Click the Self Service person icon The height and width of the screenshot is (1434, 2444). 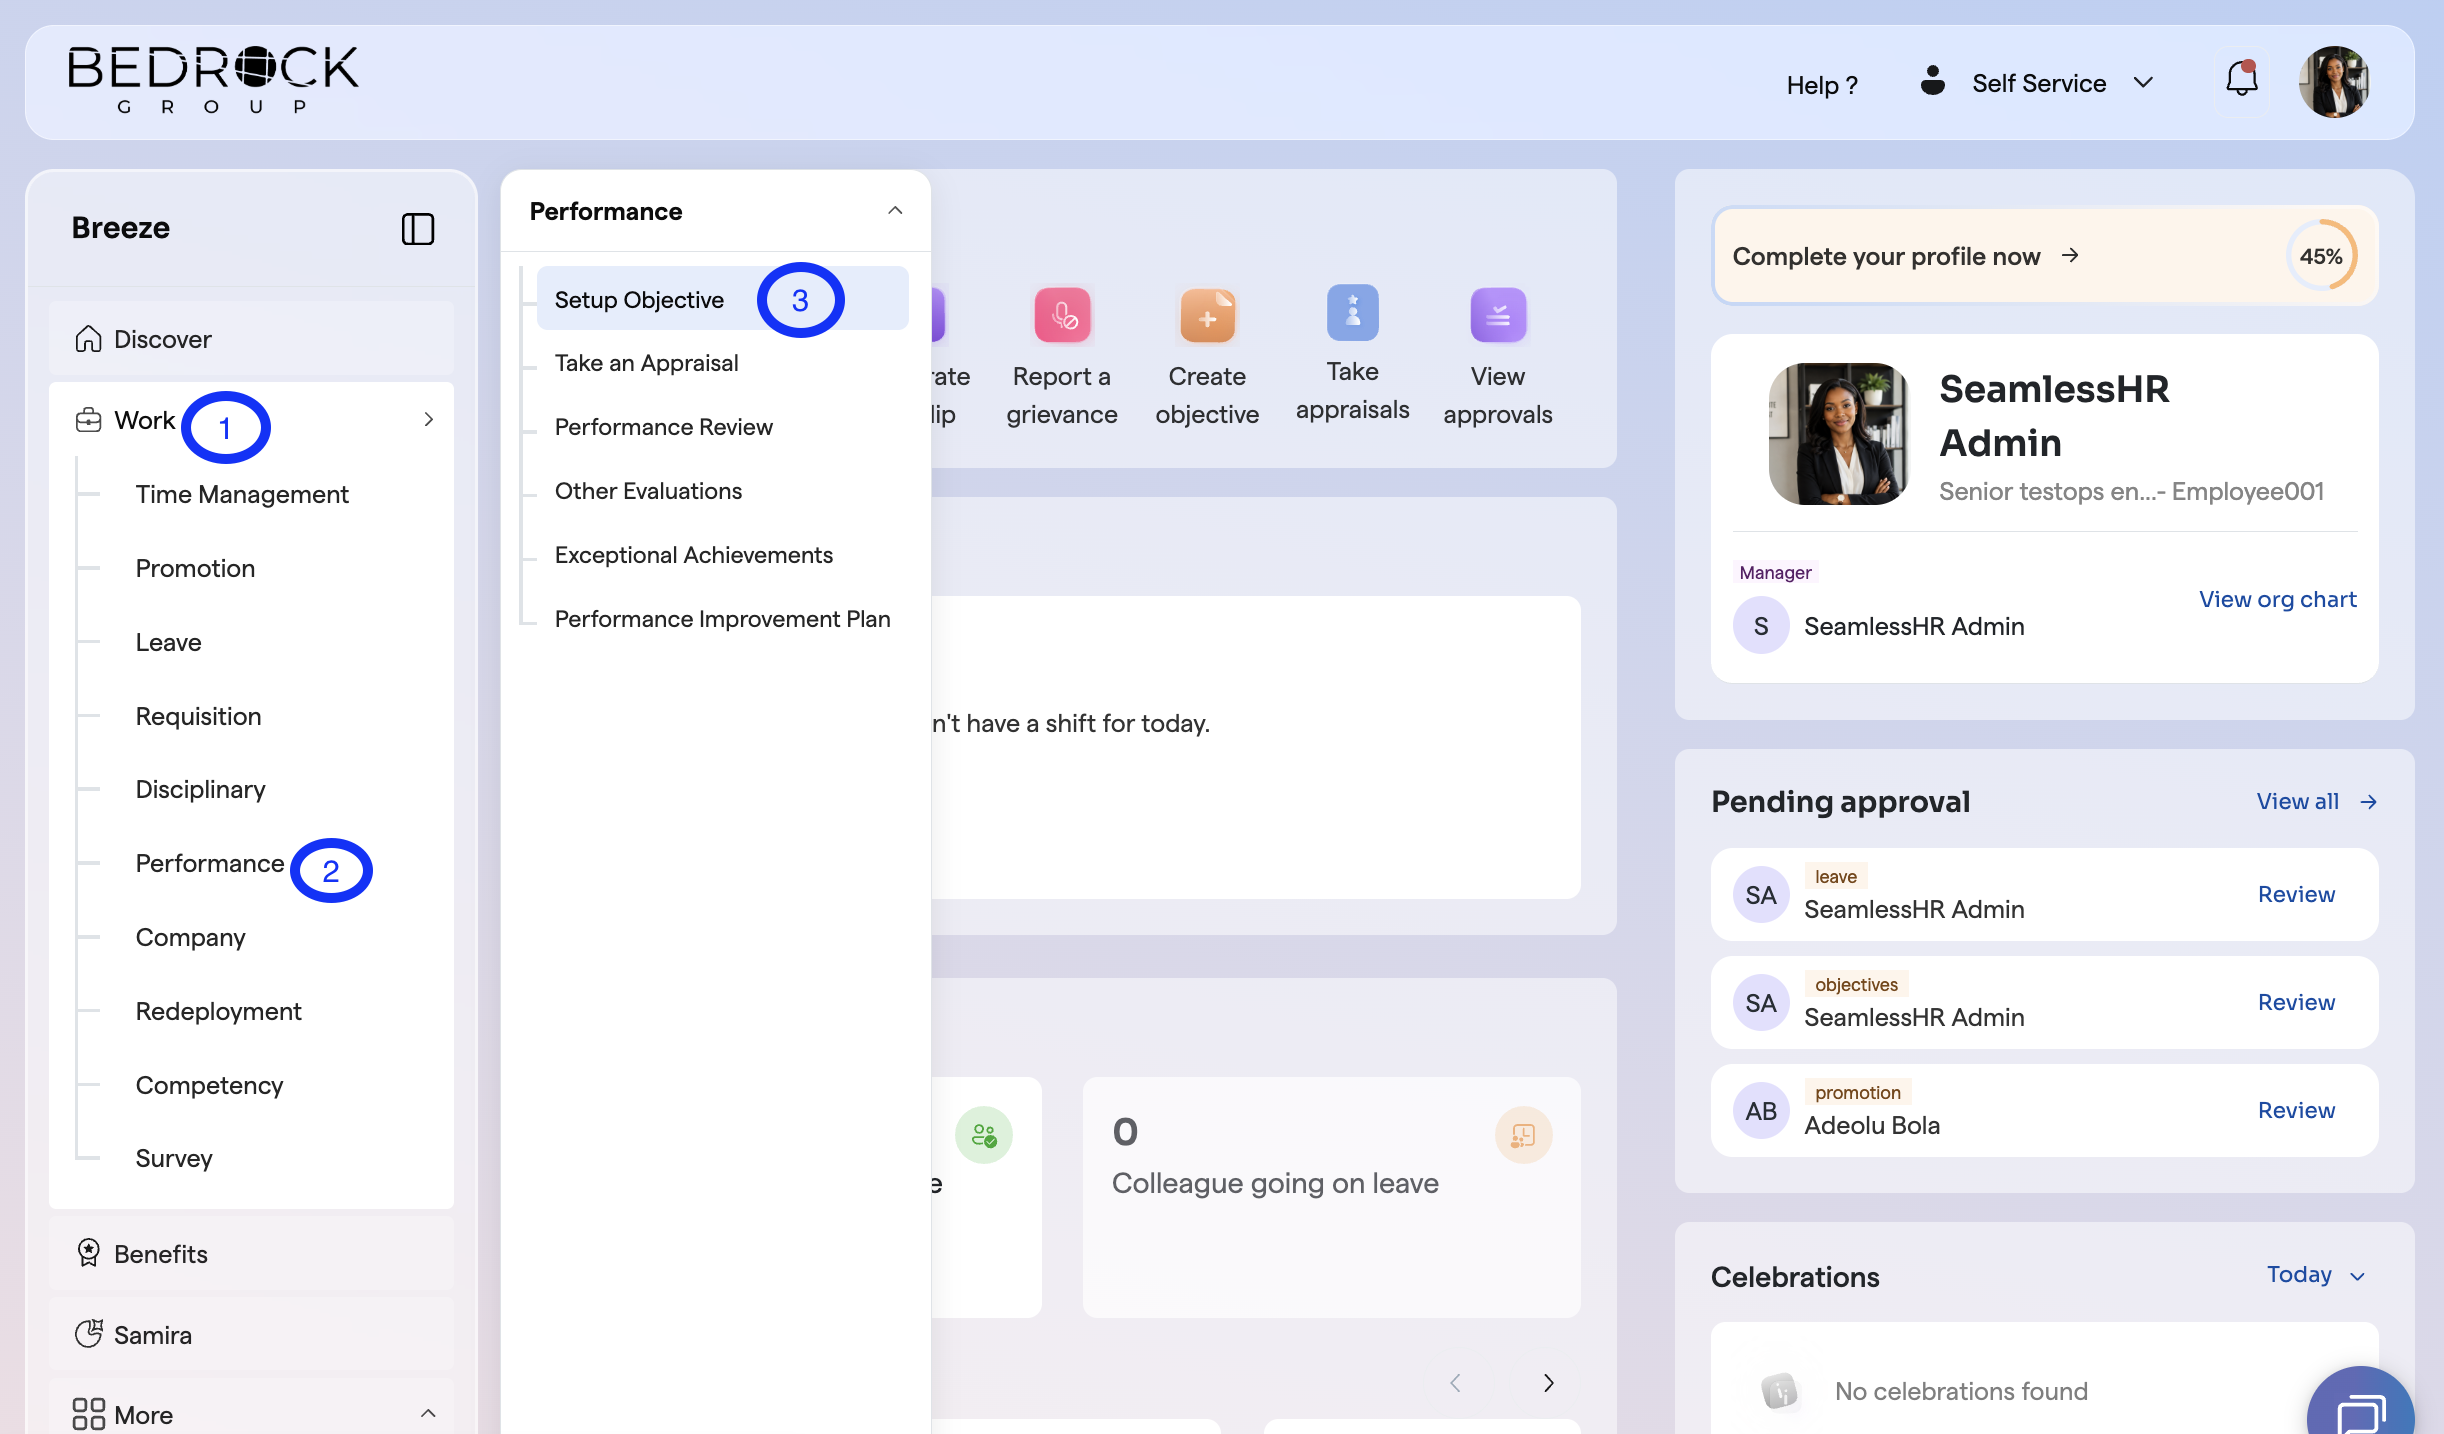[1932, 81]
